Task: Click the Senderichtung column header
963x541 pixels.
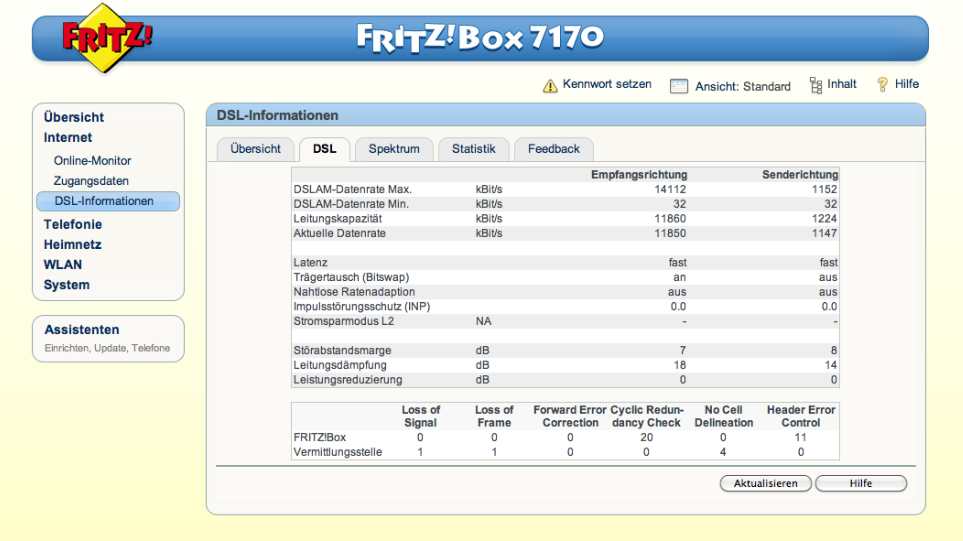Action: click(800, 175)
